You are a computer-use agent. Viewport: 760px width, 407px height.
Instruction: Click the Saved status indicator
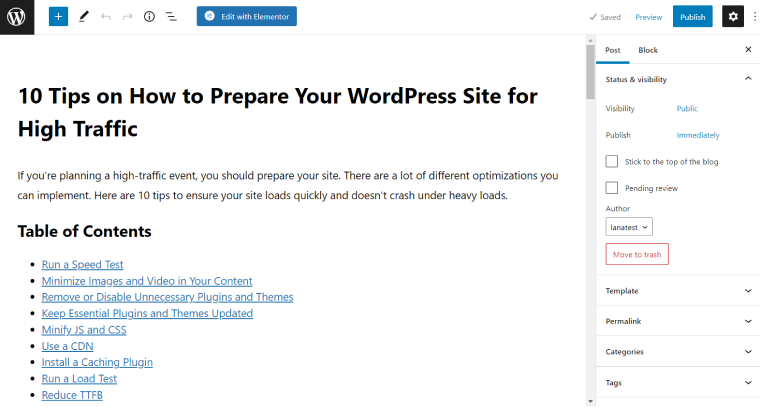(x=605, y=17)
